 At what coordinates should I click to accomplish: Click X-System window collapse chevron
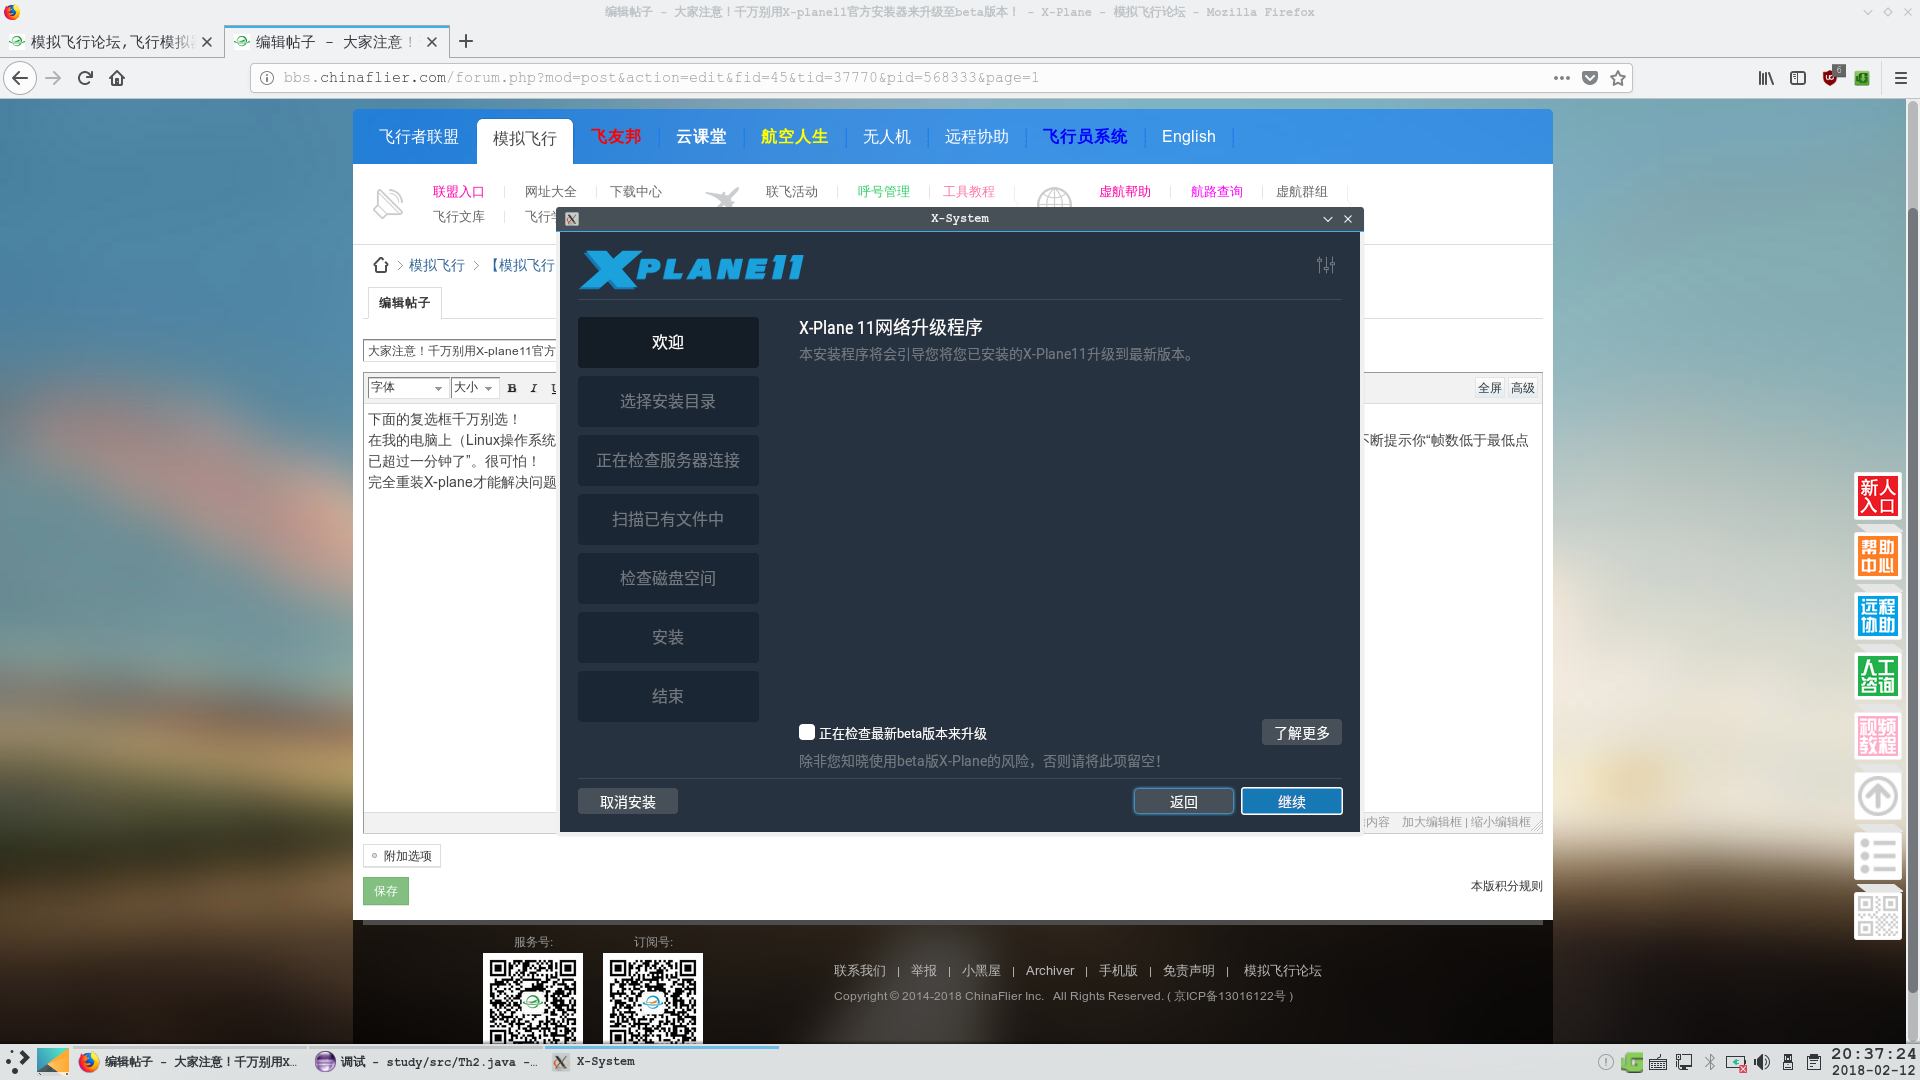pos(1328,219)
